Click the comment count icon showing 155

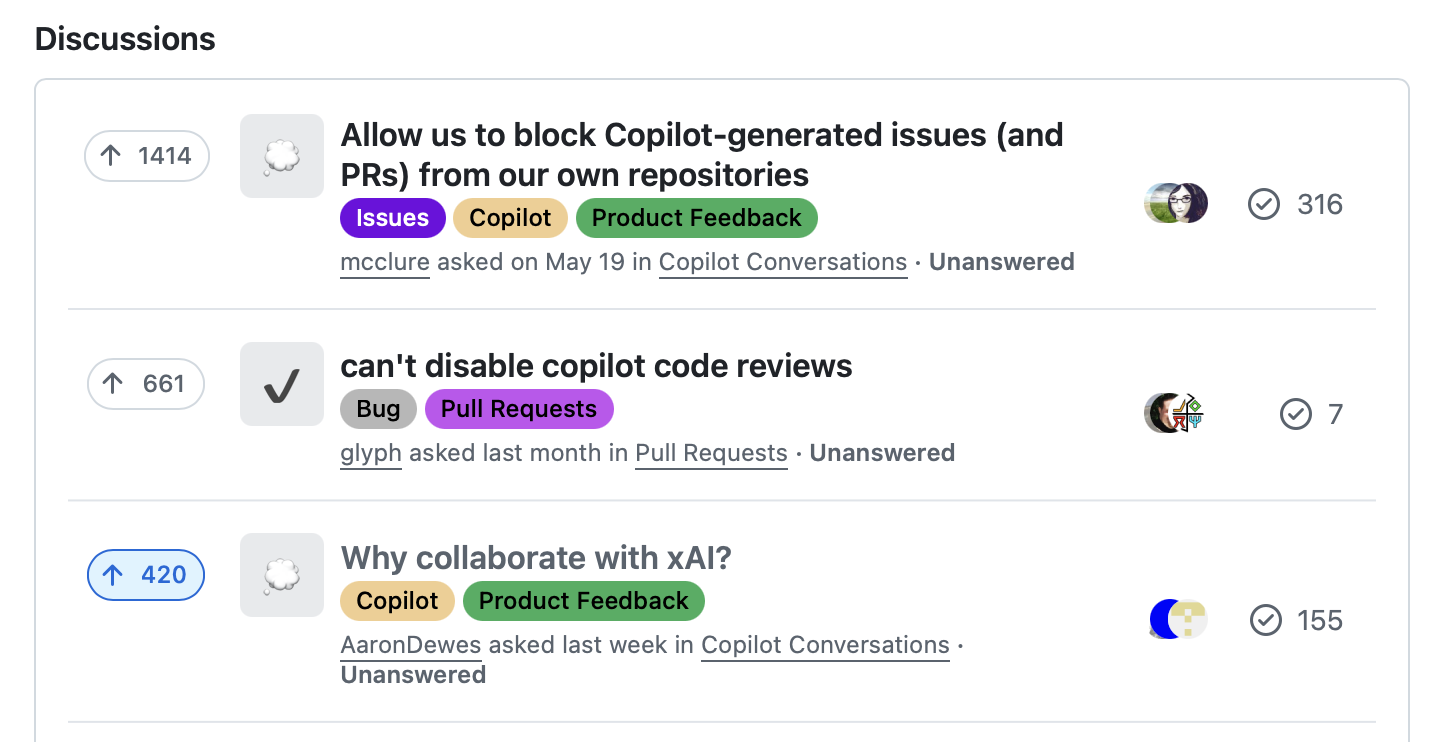coord(1265,620)
